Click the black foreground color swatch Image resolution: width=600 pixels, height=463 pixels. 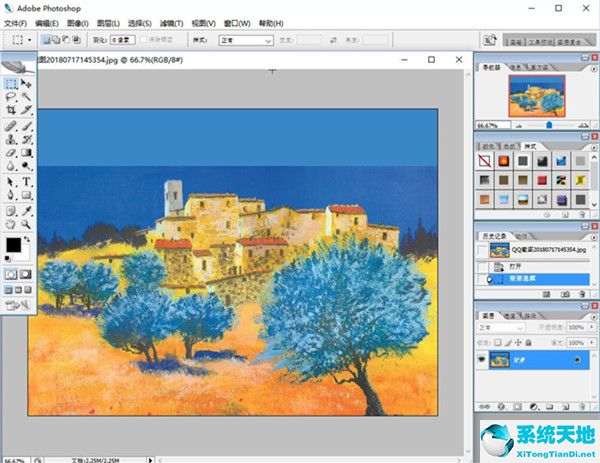point(13,245)
